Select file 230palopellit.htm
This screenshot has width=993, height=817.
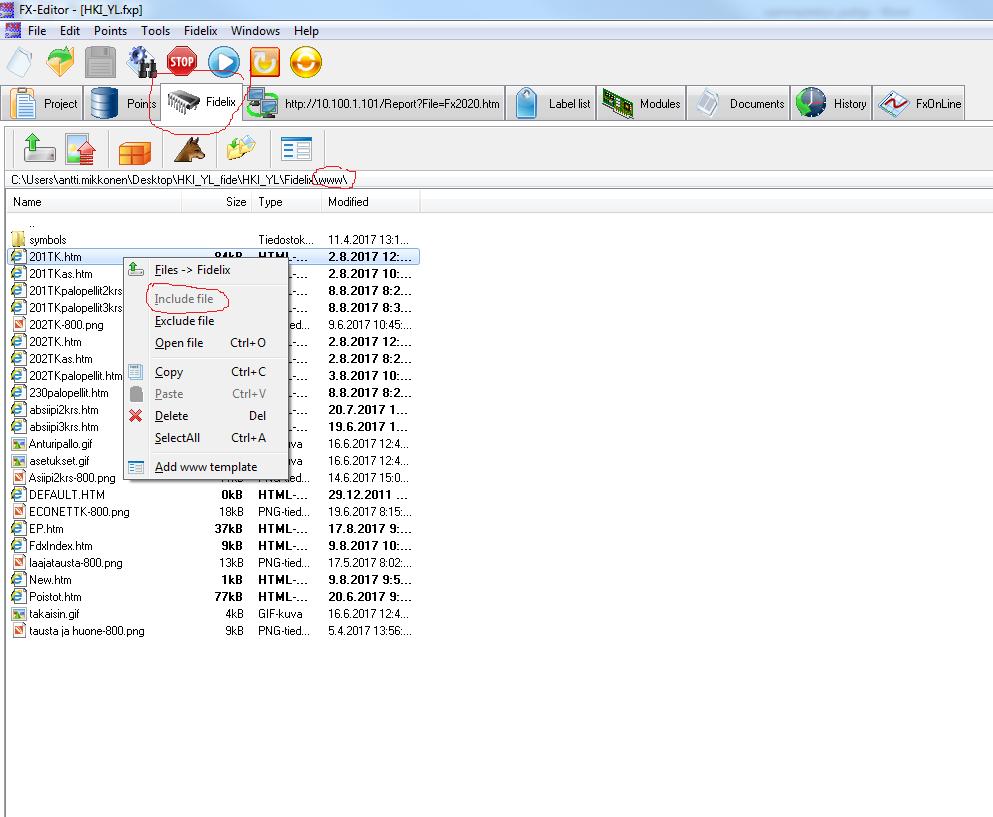tap(68, 393)
